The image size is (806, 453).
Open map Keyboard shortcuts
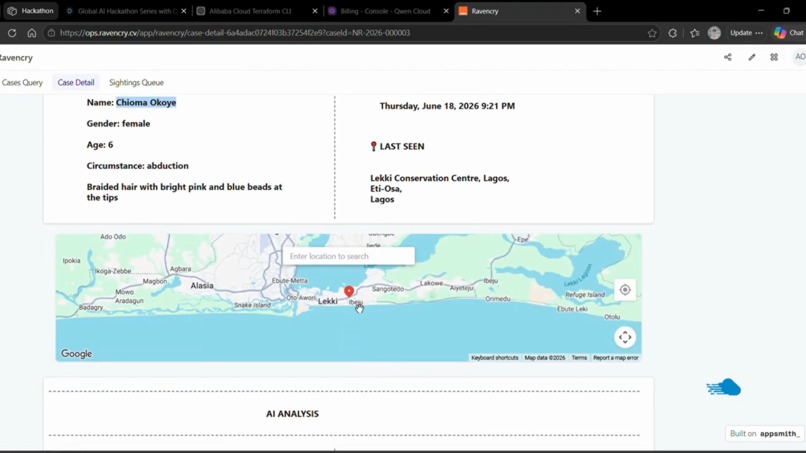tap(494, 357)
